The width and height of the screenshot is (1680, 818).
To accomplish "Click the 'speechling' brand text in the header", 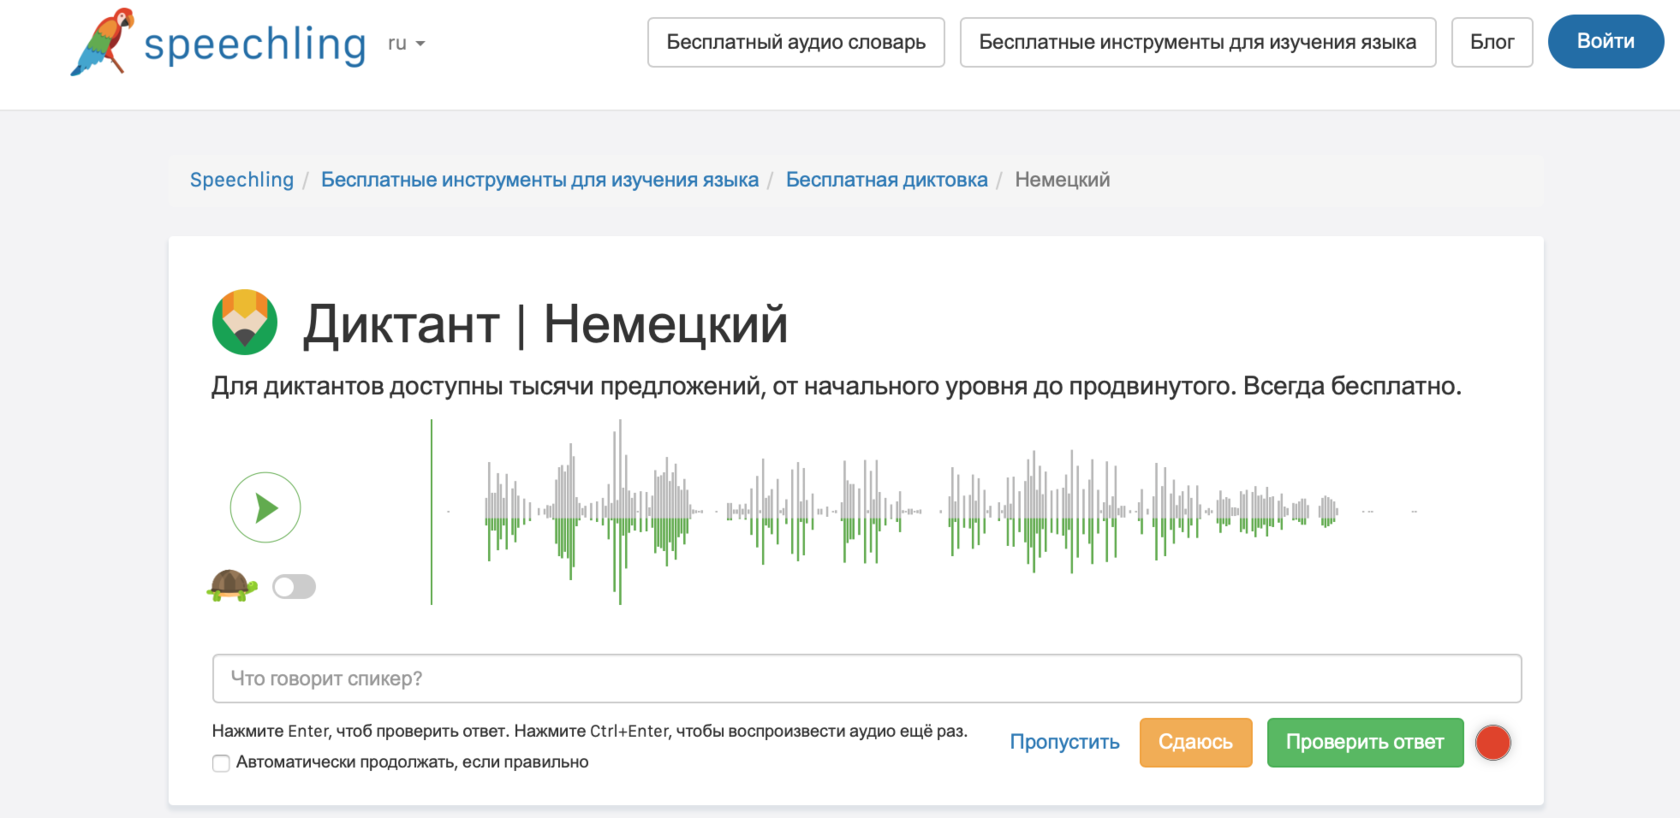I will click(x=255, y=45).
